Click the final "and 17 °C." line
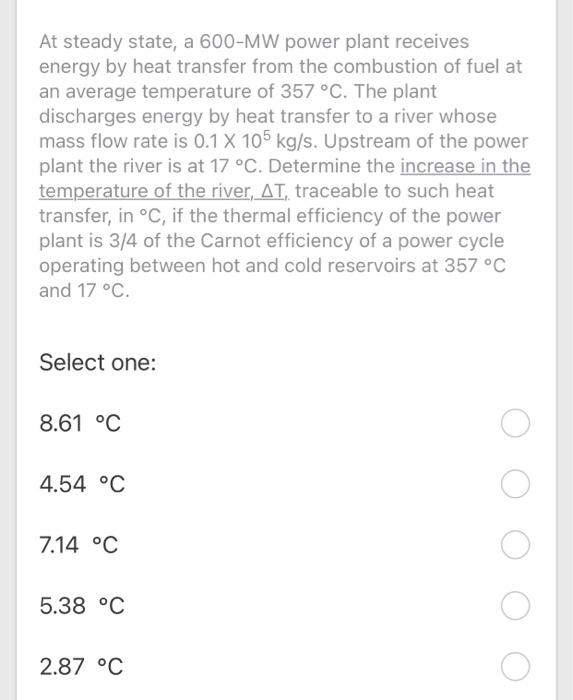The width and height of the screenshot is (573, 700). pos(84,291)
